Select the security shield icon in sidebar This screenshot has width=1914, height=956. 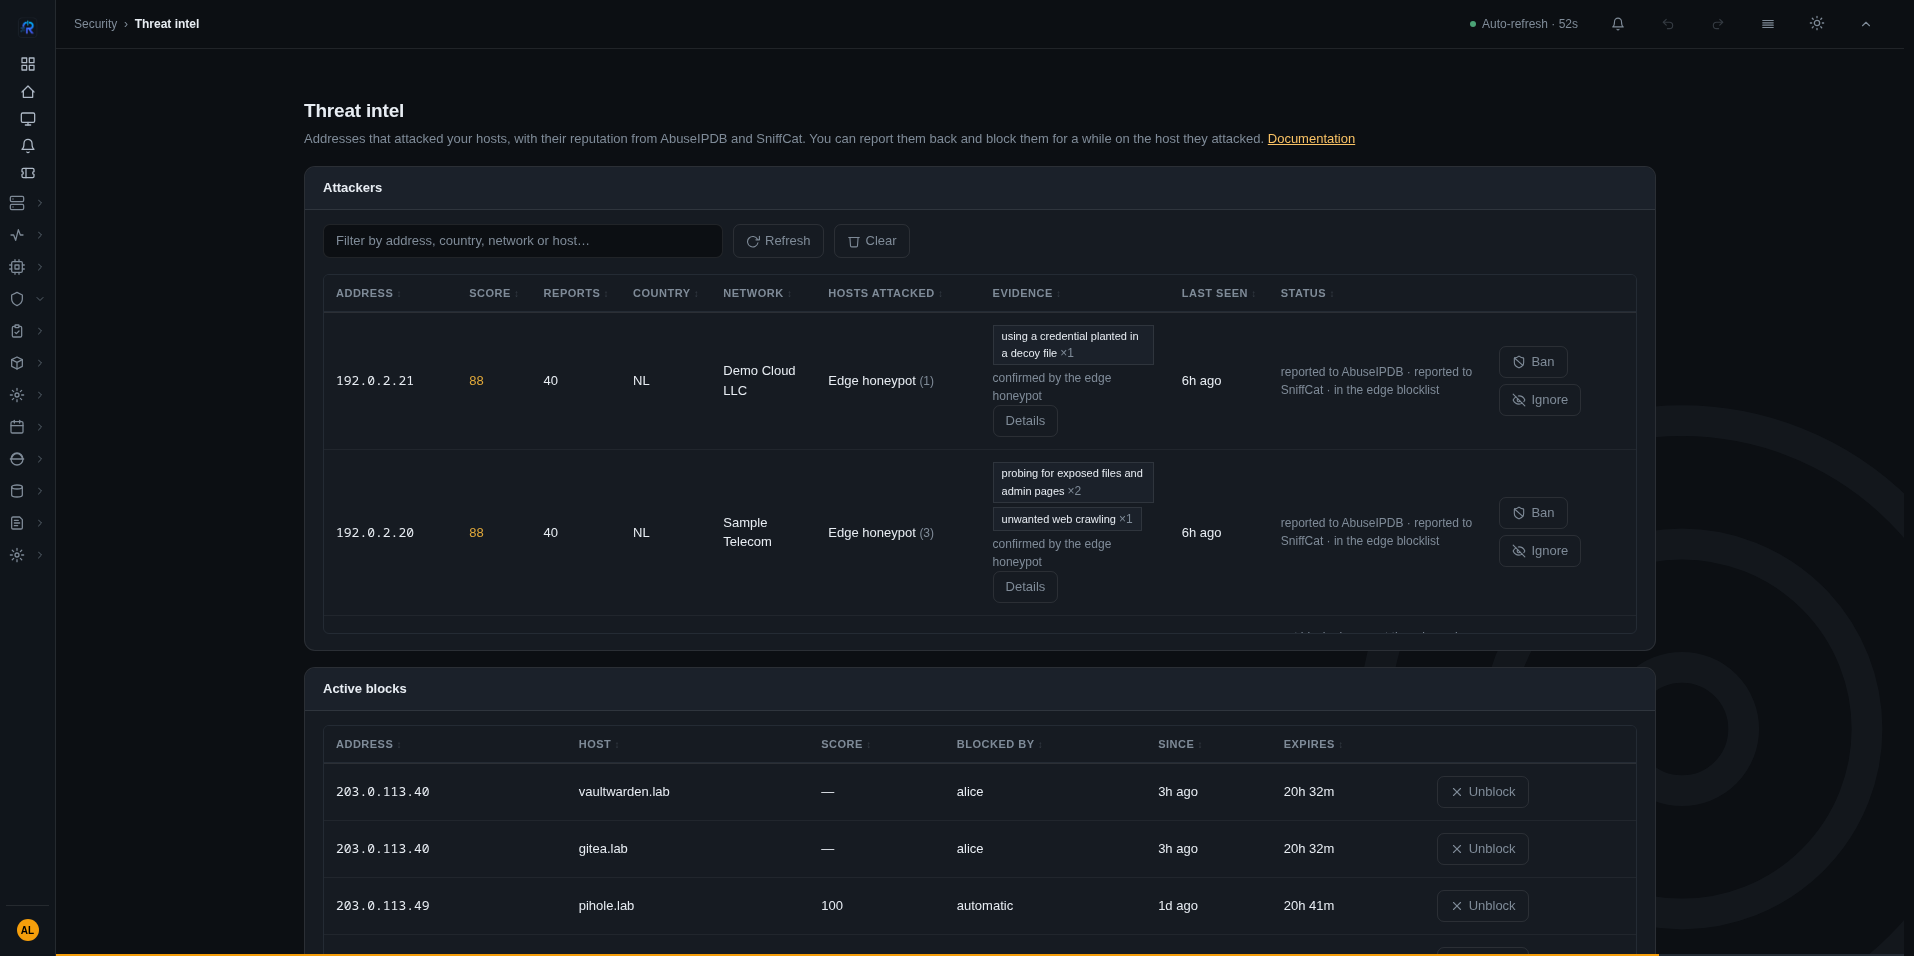tap(17, 299)
